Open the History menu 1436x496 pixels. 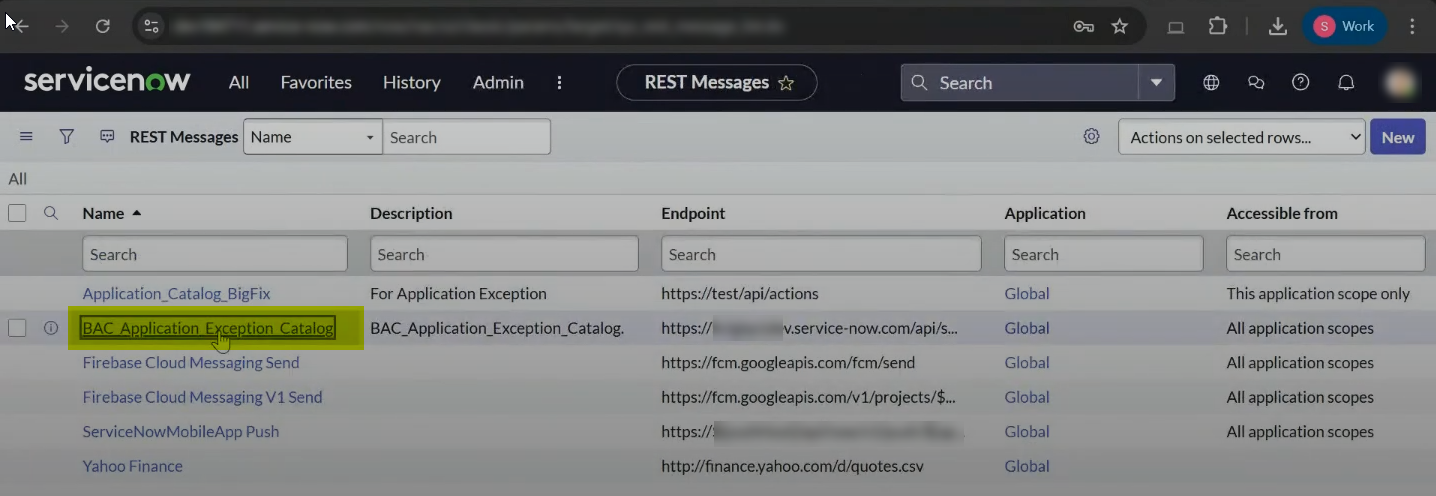click(411, 83)
